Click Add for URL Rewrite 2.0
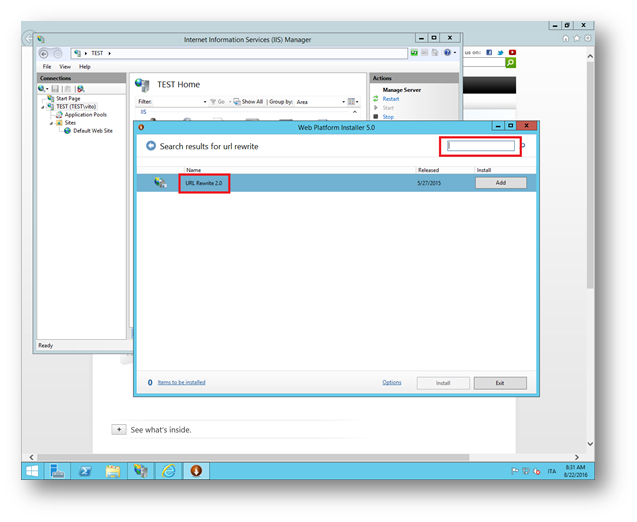This screenshot has width=637, height=522. tap(501, 183)
